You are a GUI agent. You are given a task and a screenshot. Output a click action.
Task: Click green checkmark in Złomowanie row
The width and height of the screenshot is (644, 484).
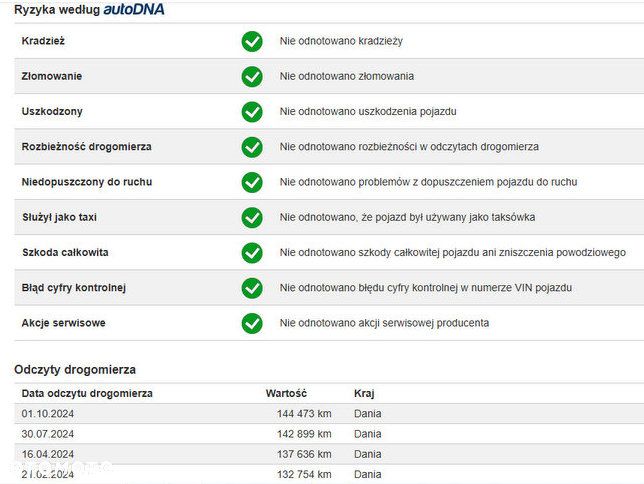tap(252, 77)
